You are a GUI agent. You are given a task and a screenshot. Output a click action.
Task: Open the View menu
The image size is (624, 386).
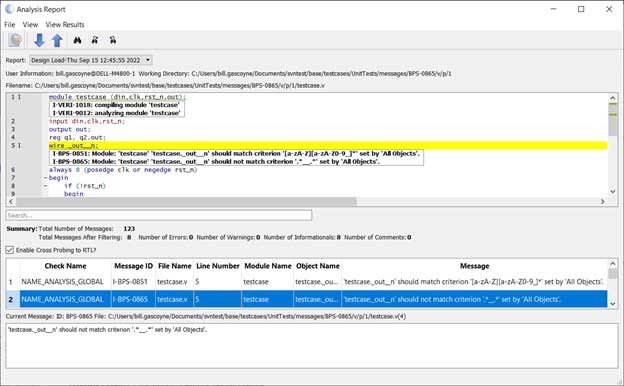[30, 25]
